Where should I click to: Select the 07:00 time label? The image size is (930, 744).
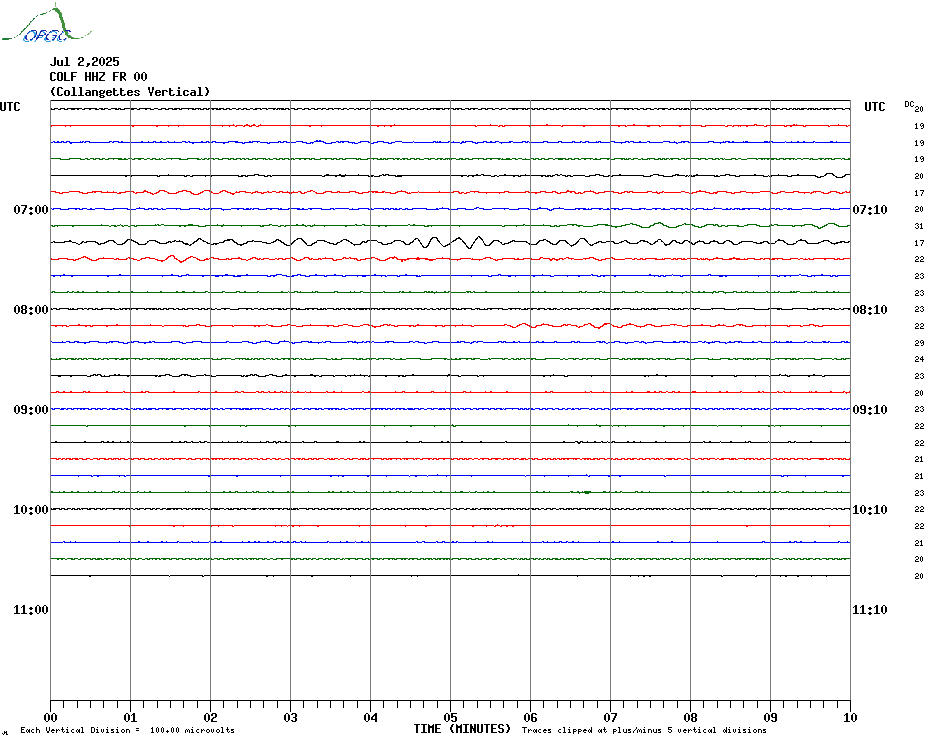pyautogui.click(x=31, y=210)
